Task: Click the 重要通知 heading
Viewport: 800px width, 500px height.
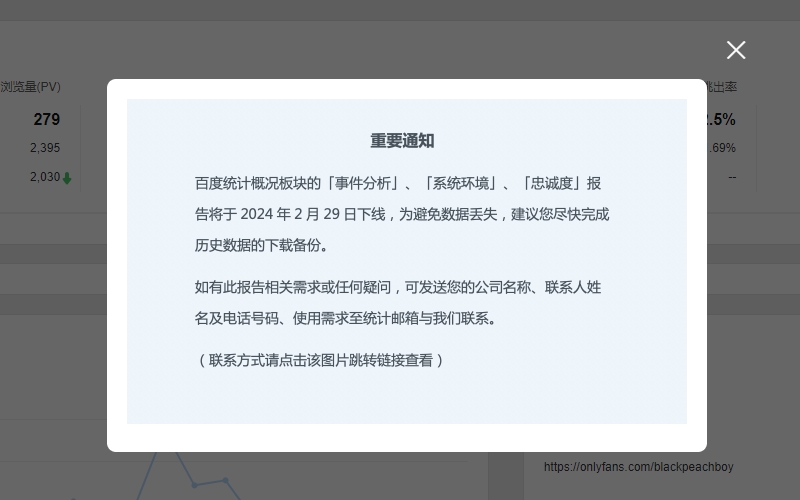Action: (x=402, y=141)
